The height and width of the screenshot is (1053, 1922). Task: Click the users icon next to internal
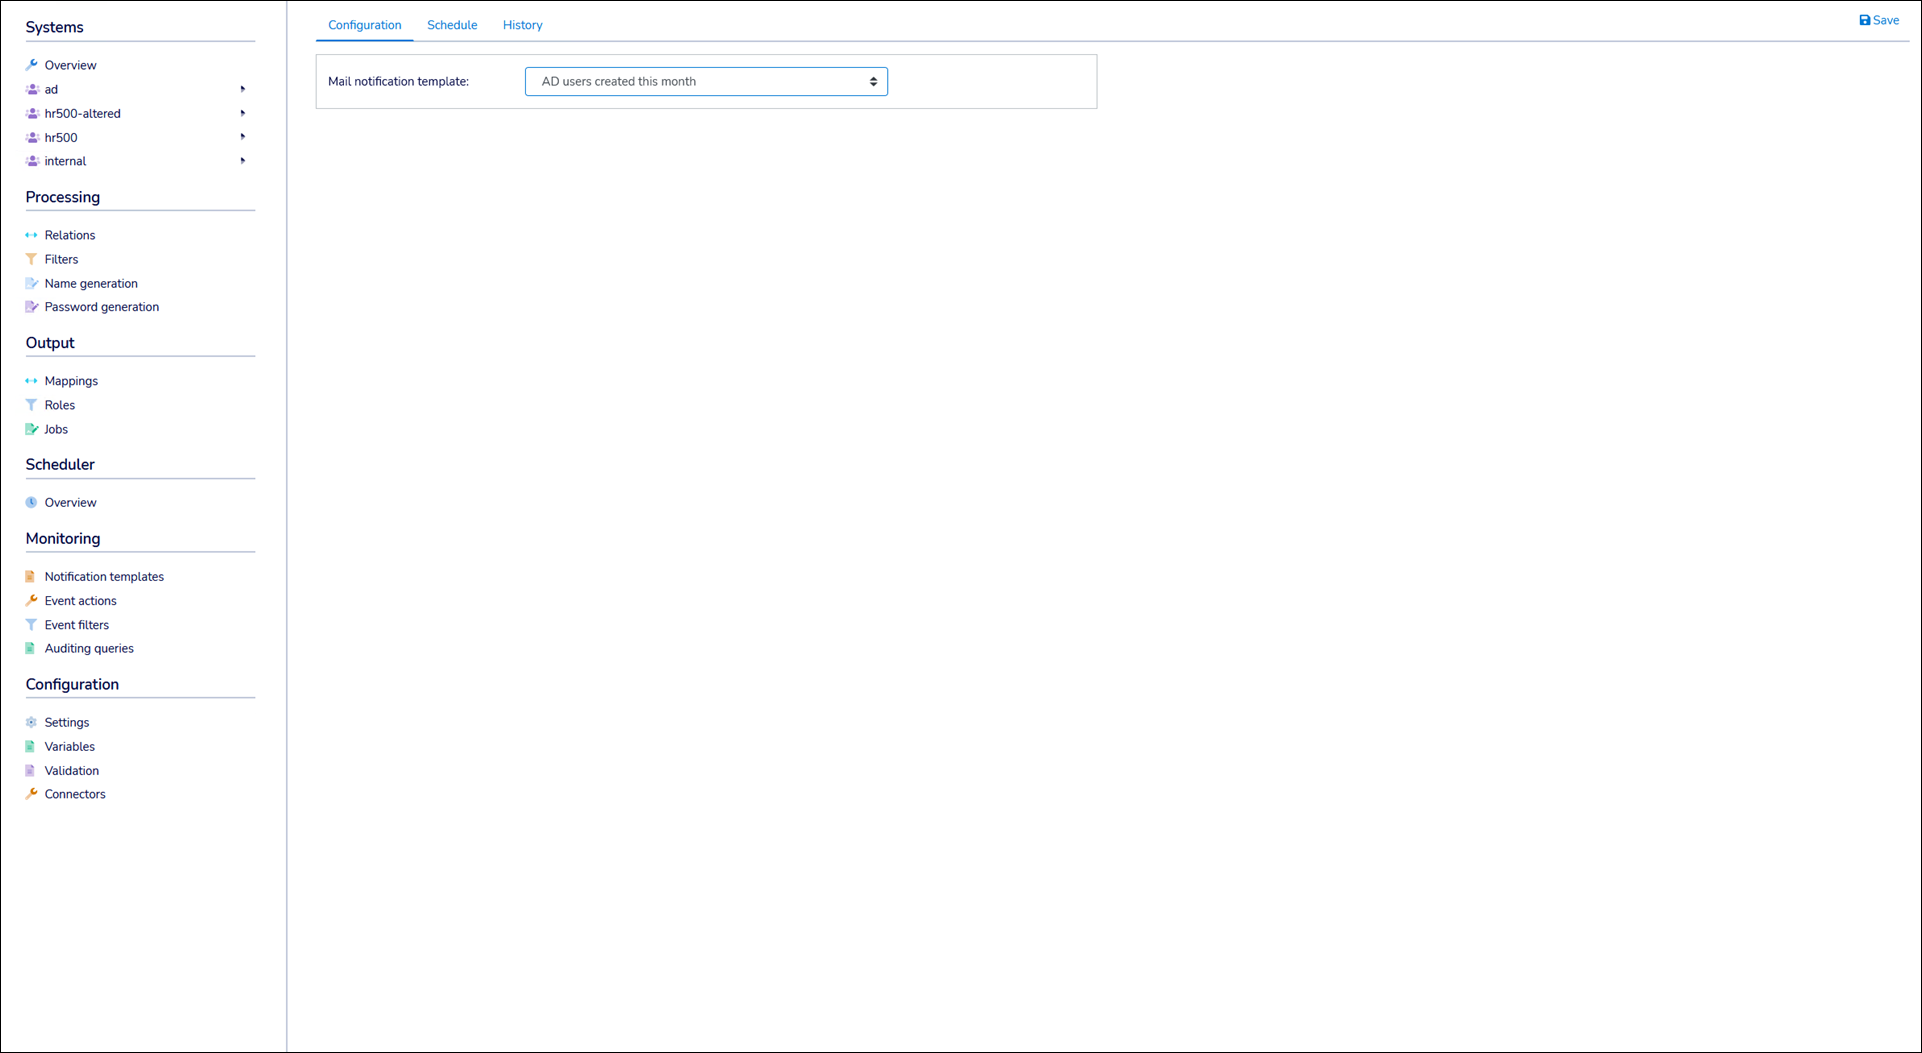[x=31, y=160]
